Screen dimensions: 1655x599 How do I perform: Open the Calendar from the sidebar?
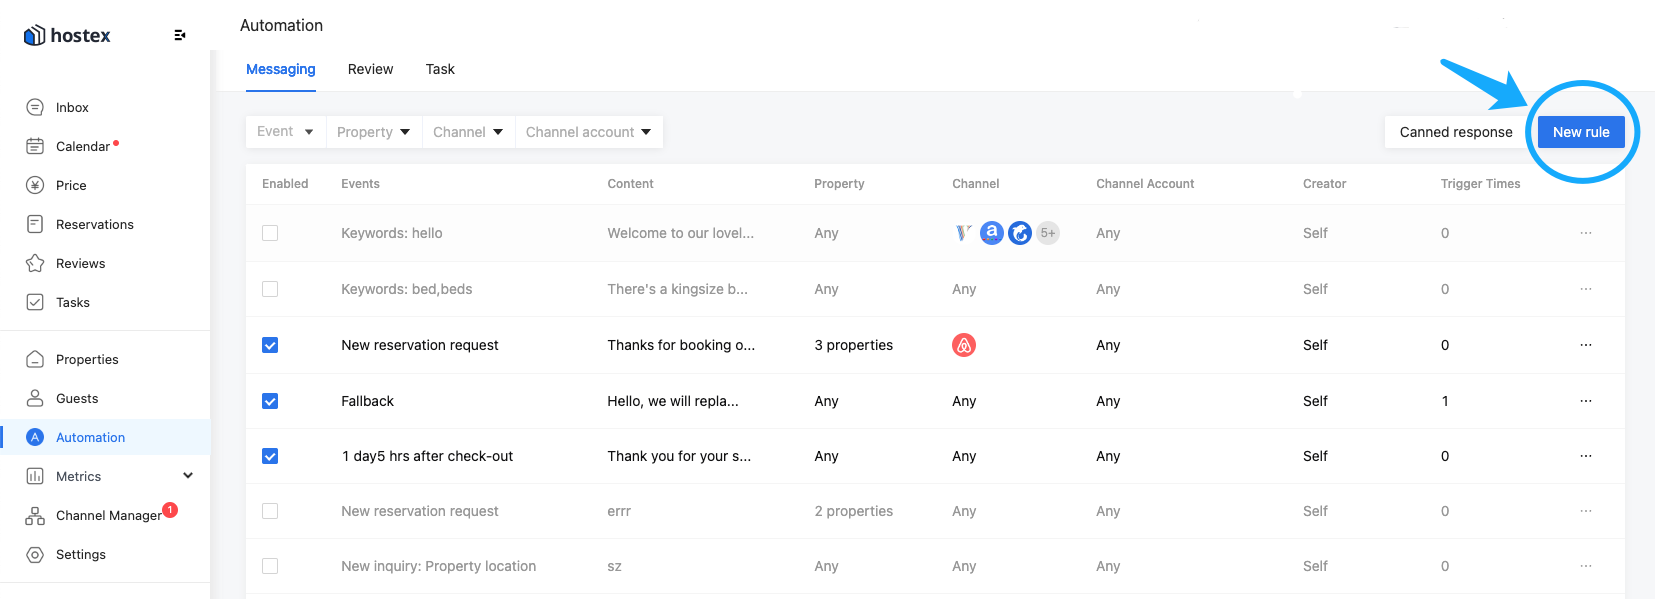click(83, 146)
